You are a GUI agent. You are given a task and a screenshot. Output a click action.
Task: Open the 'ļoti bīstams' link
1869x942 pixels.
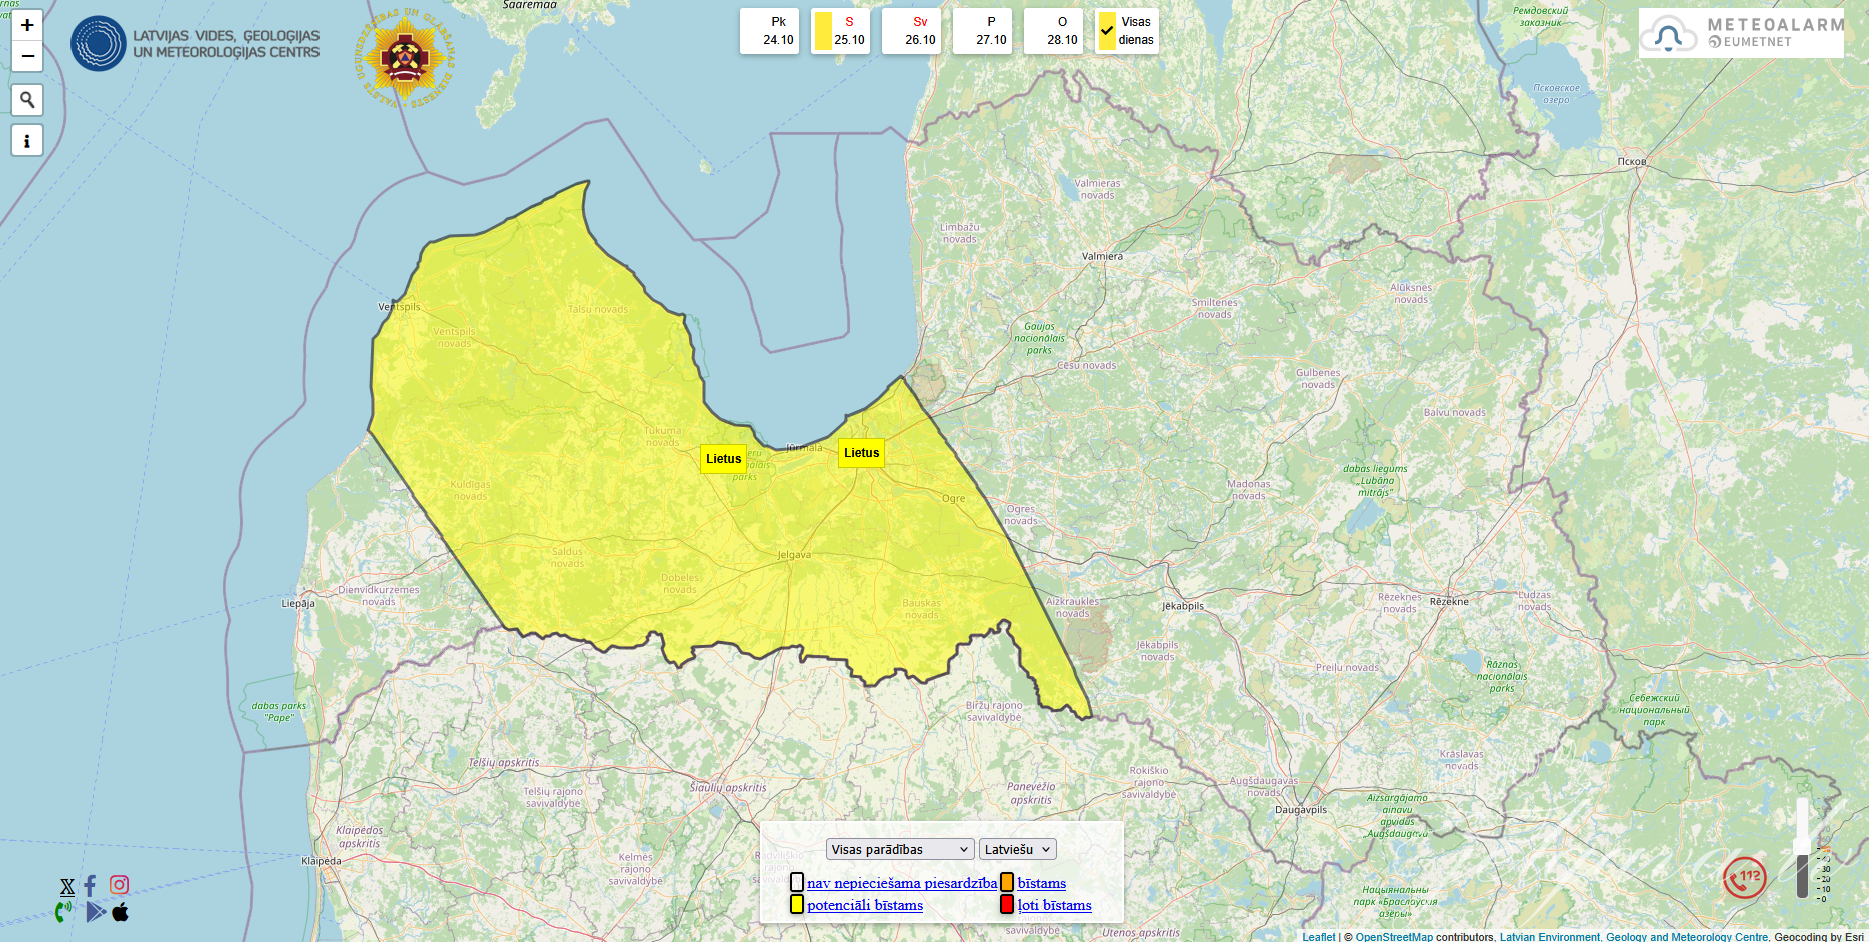click(1054, 905)
